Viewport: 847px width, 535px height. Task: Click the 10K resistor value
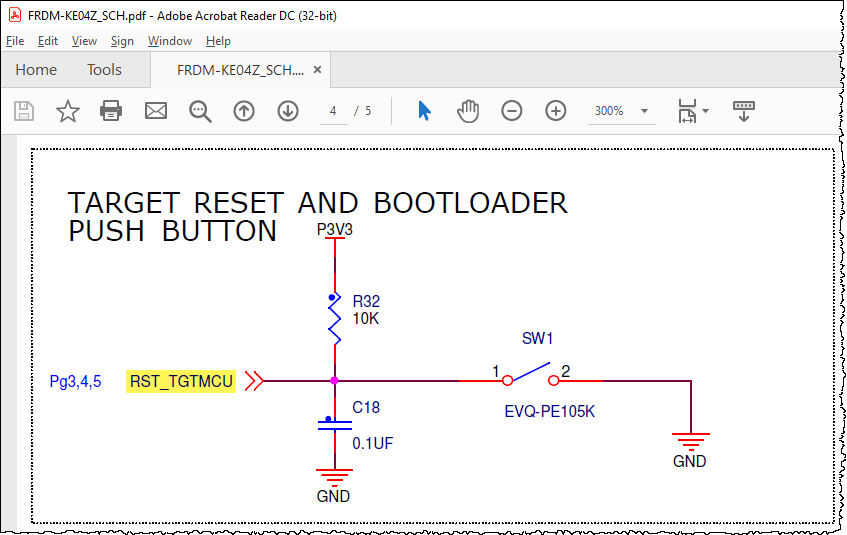click(x=366, y=319)
